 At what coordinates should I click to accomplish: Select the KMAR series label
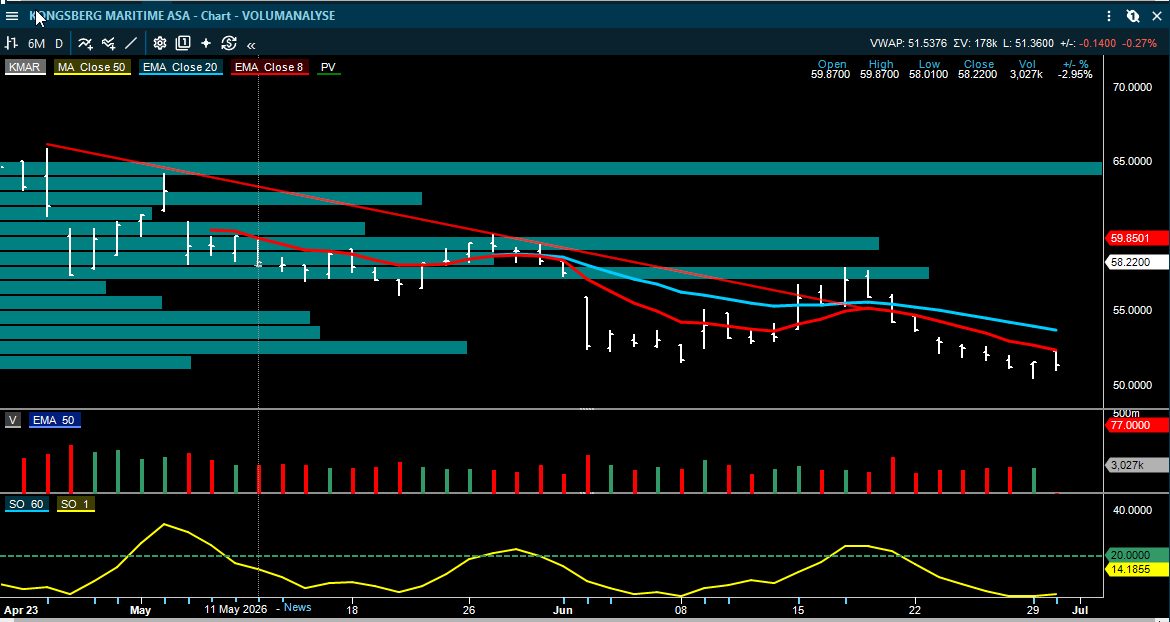(x=25, y=67)
